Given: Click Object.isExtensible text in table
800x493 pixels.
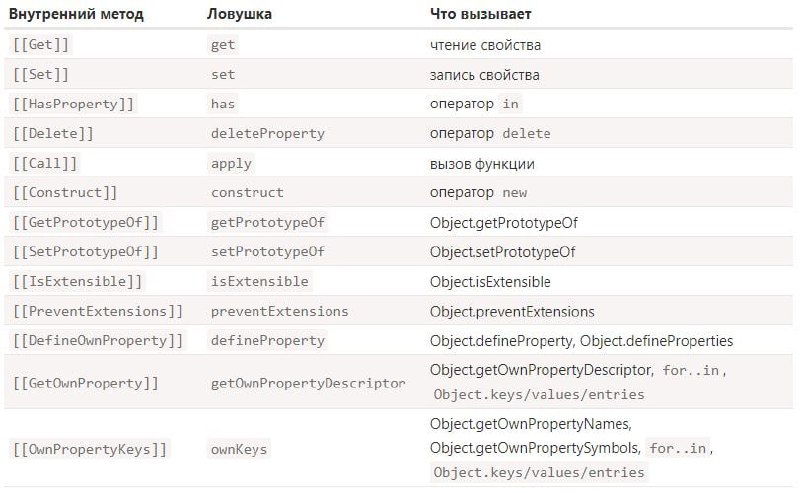Looking at the screenshot, I should click(490, 282).
